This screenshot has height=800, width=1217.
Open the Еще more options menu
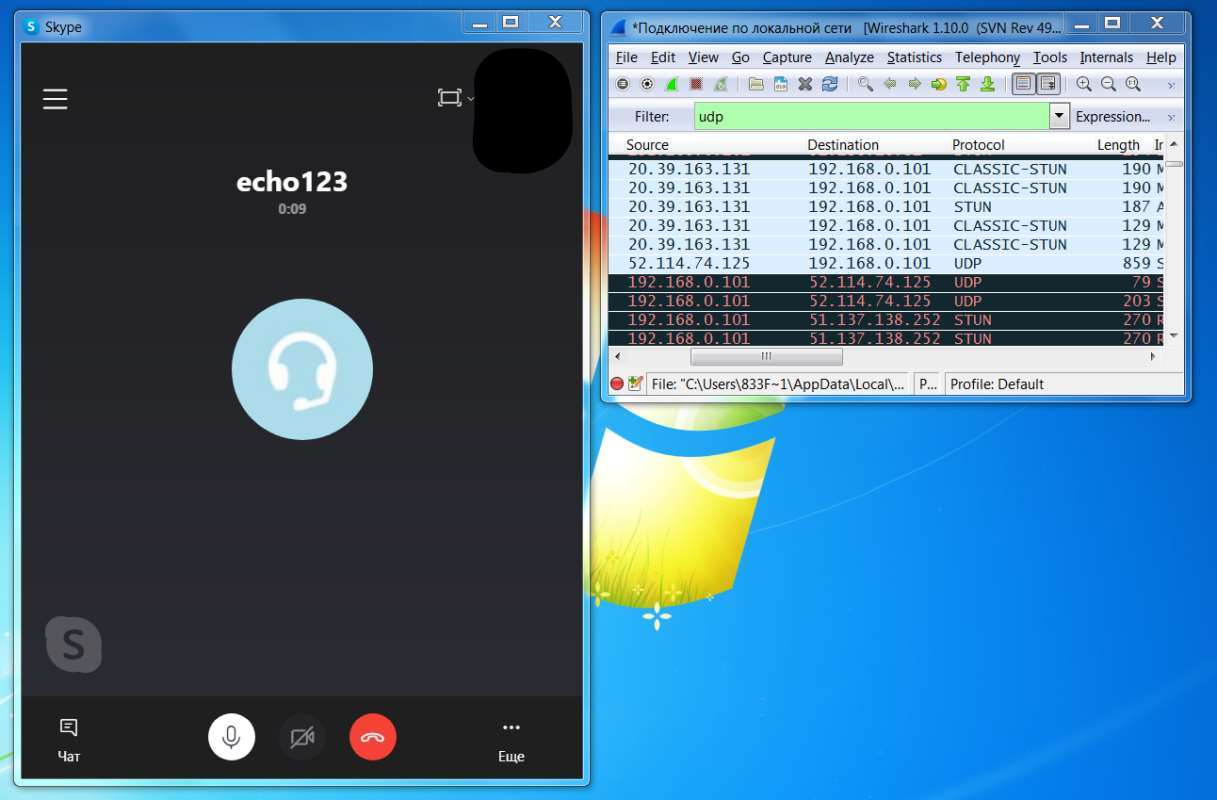pos(511,739)
